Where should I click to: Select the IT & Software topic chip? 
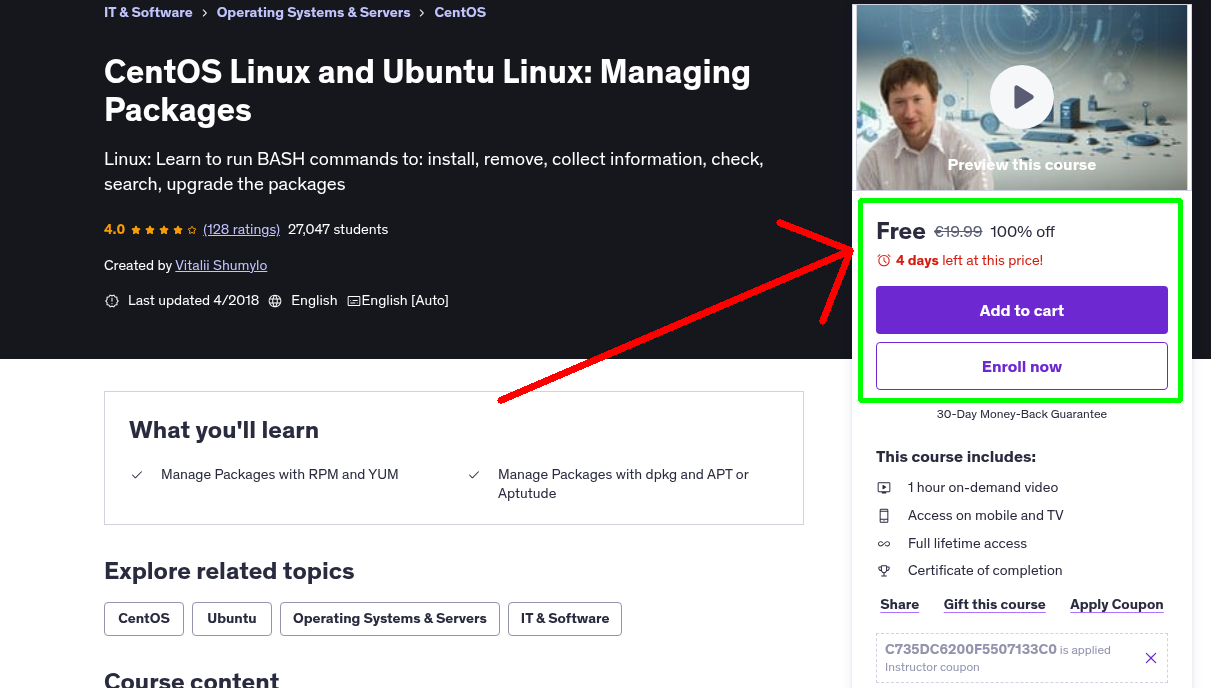coord(565,618)
